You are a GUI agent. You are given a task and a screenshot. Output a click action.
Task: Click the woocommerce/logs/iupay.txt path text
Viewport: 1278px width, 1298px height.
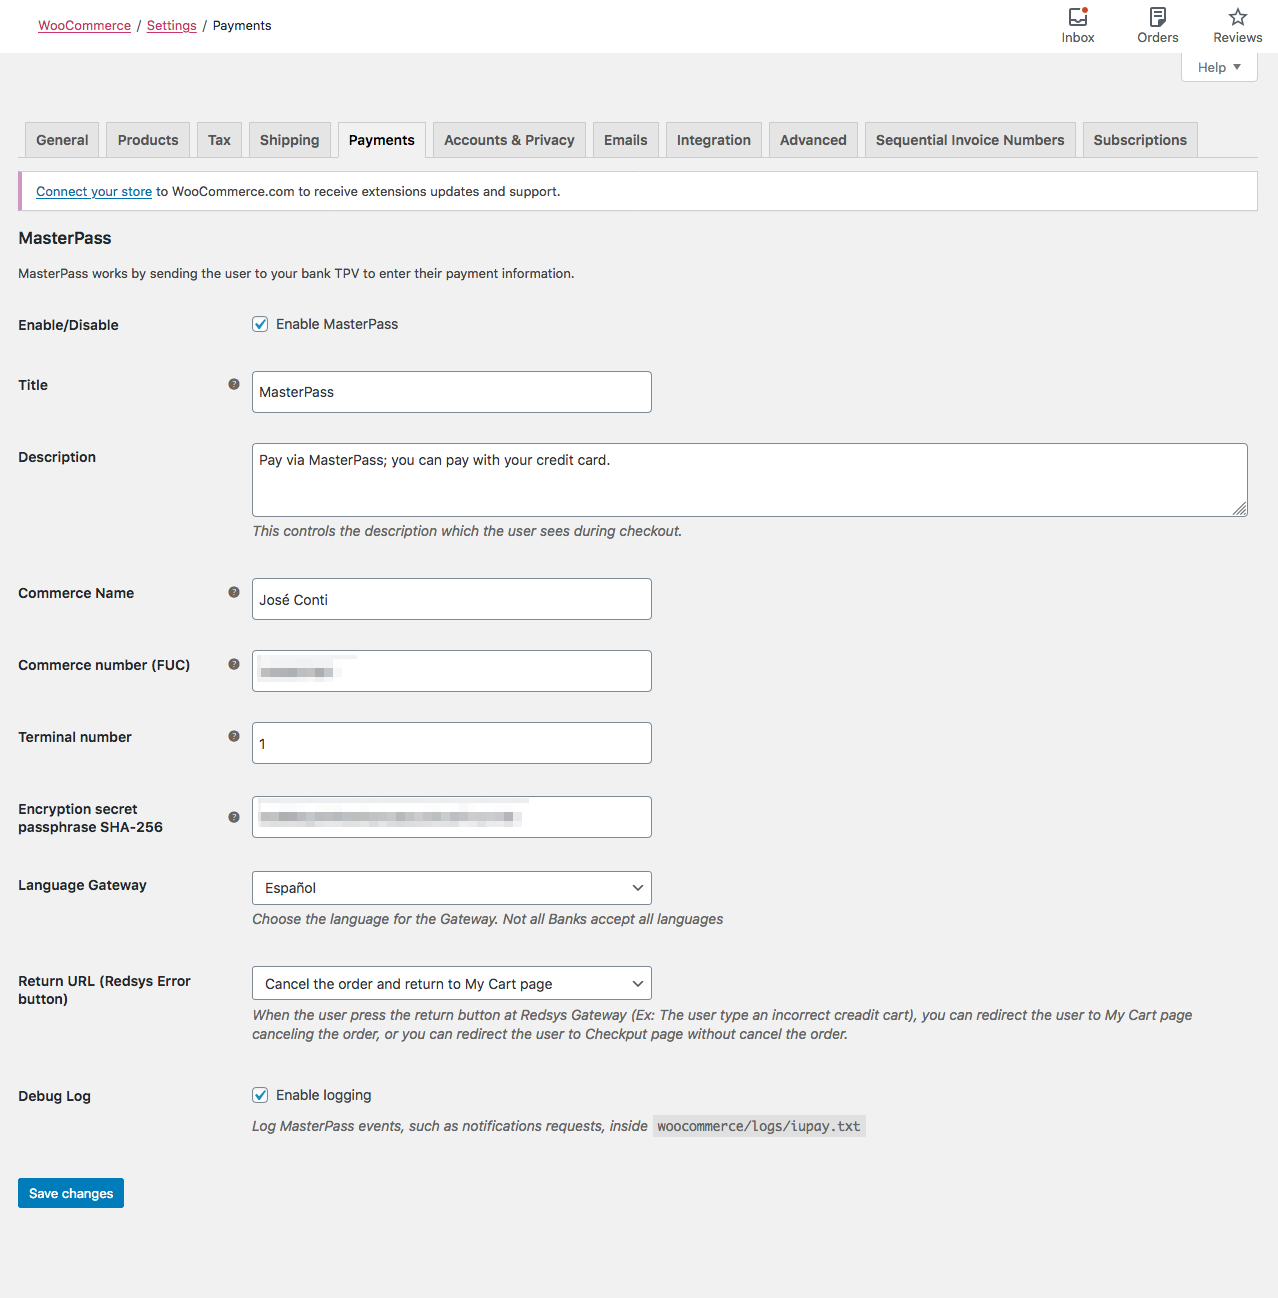[759, 1126]
